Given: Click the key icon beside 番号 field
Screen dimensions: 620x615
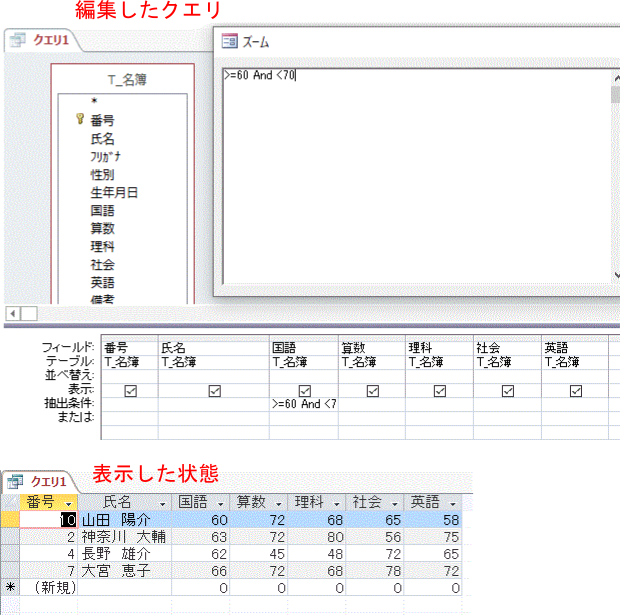Looking at the screenshot, I should tap(80, 119).
